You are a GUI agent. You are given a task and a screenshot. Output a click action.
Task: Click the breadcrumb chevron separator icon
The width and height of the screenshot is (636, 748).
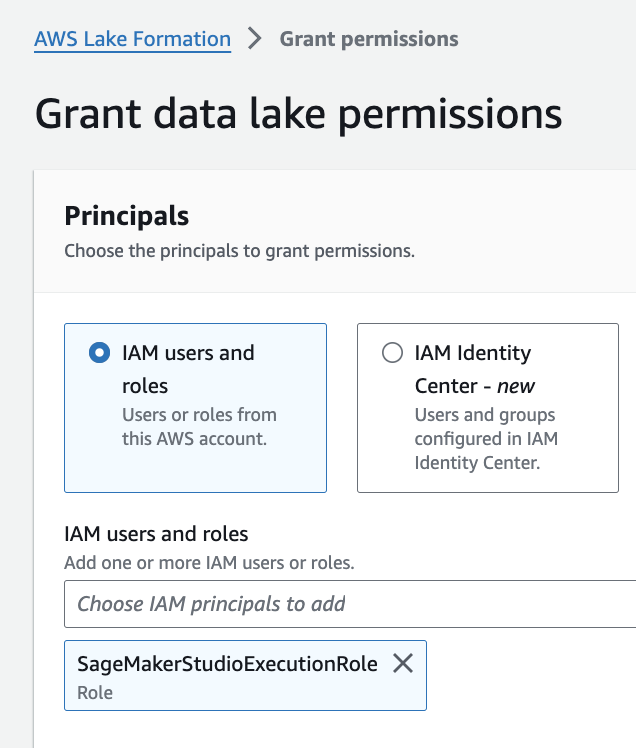(255, 39)
